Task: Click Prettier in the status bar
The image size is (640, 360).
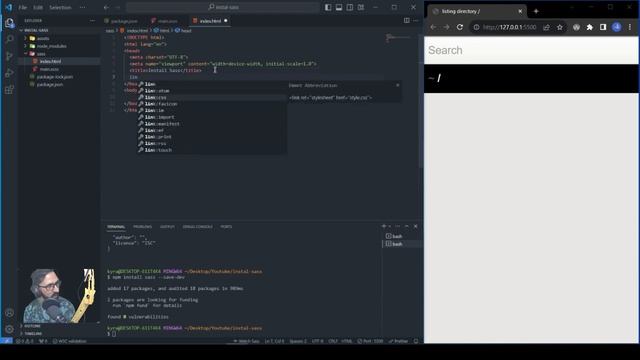Action: pos(398,341)
